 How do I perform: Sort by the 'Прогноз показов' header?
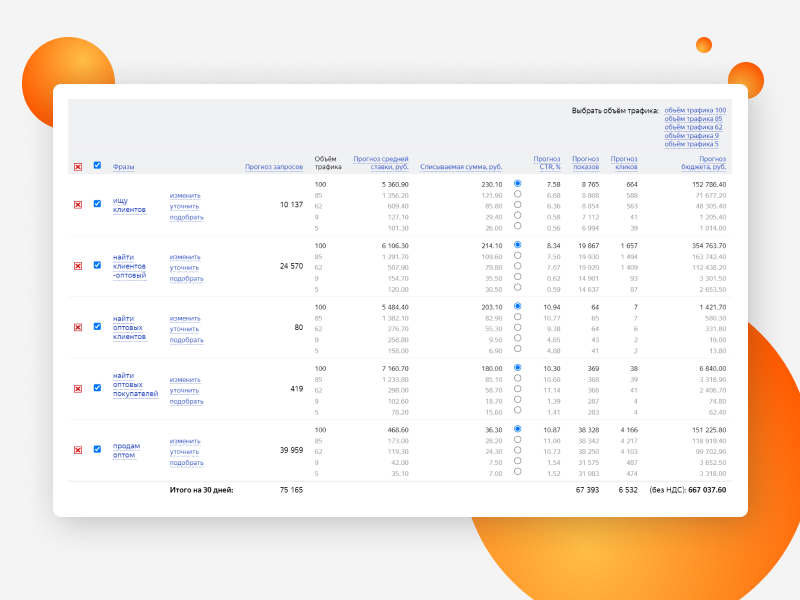pos(586,163)
